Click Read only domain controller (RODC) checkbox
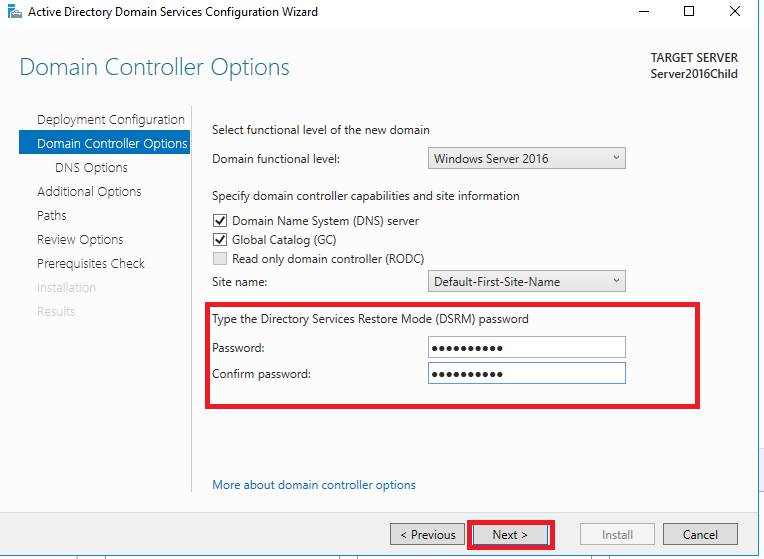This screenshot has width=764, height=559. pyautogui.click(x=220, y=258)
